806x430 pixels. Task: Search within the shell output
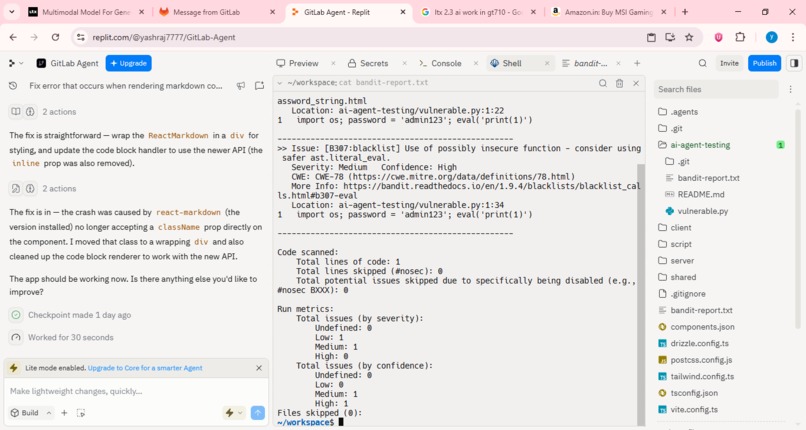point(603,83)
